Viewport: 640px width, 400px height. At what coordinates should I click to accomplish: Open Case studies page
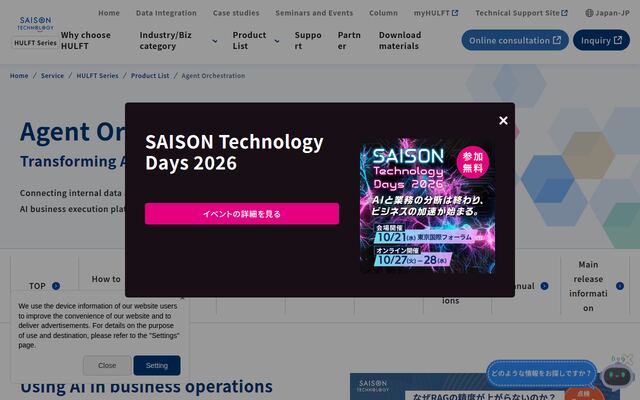(236, 13)
